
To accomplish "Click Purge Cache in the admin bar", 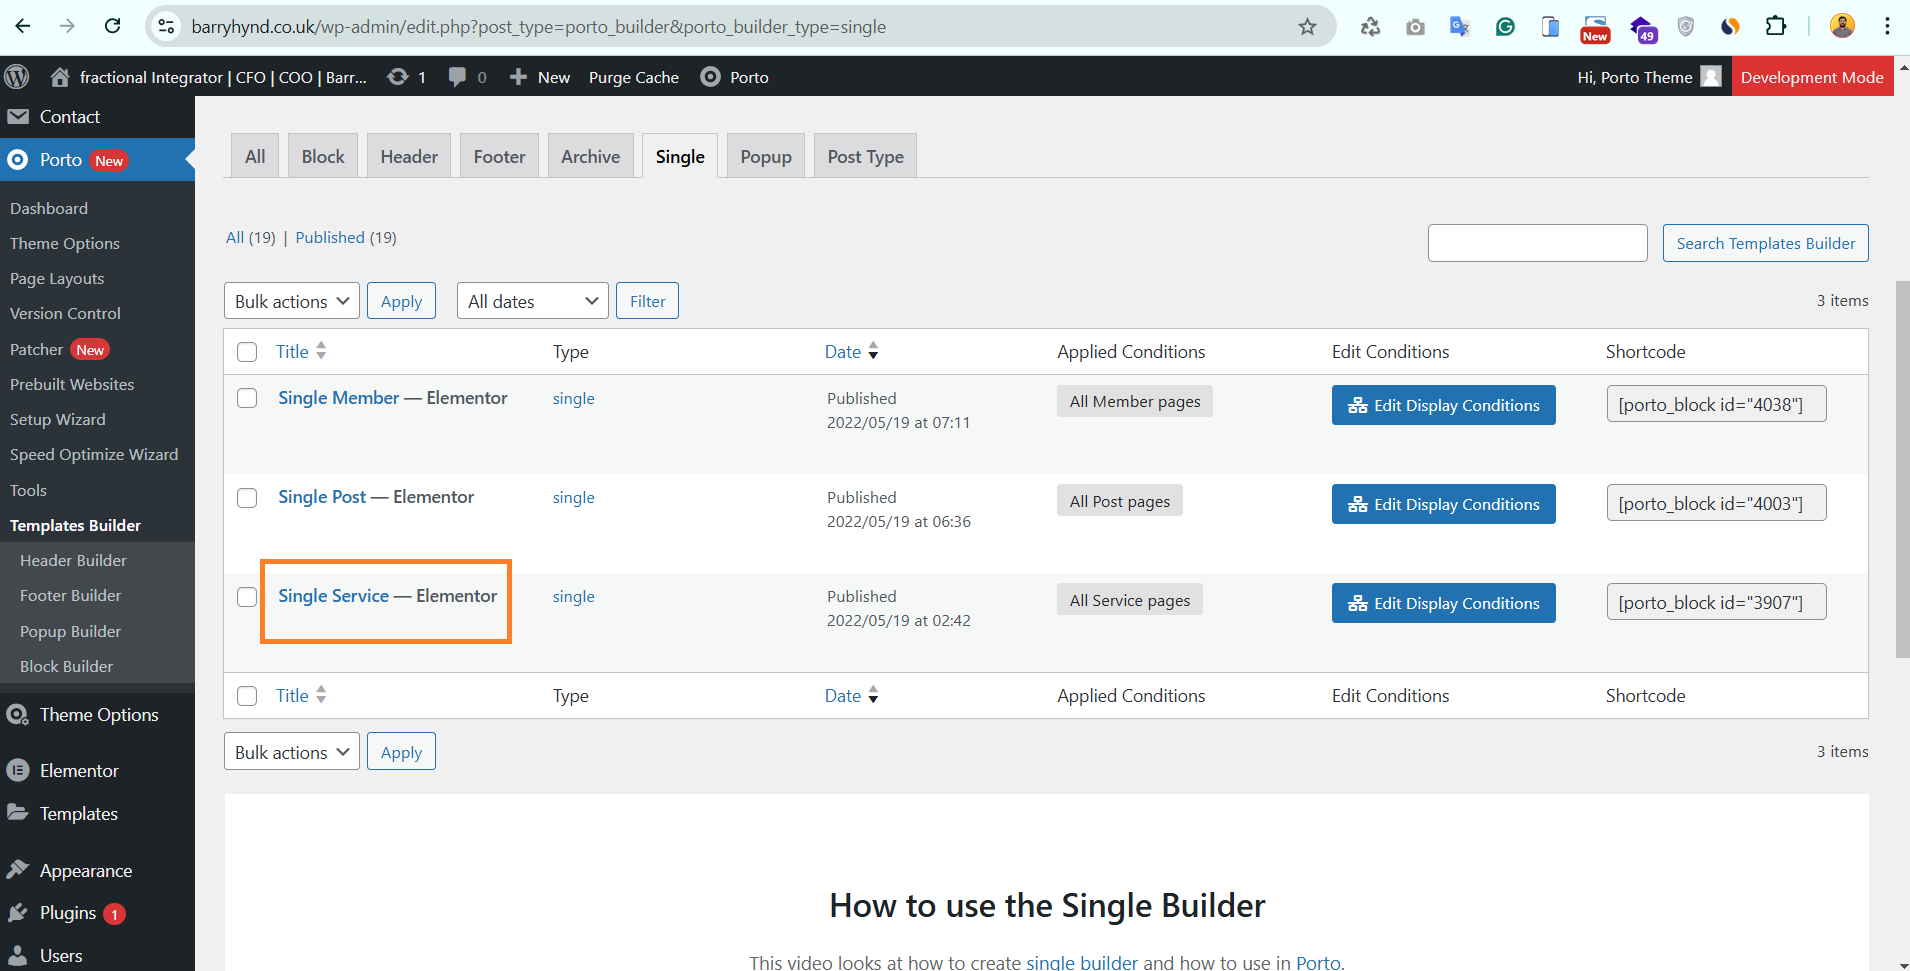I will pyautogui.click(x=634, y=77).
